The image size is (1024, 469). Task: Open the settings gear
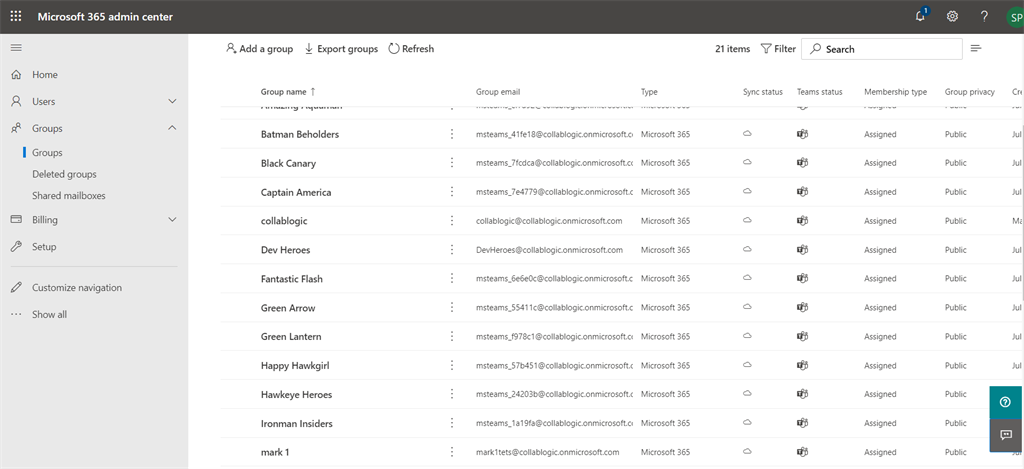coord(952,16)
